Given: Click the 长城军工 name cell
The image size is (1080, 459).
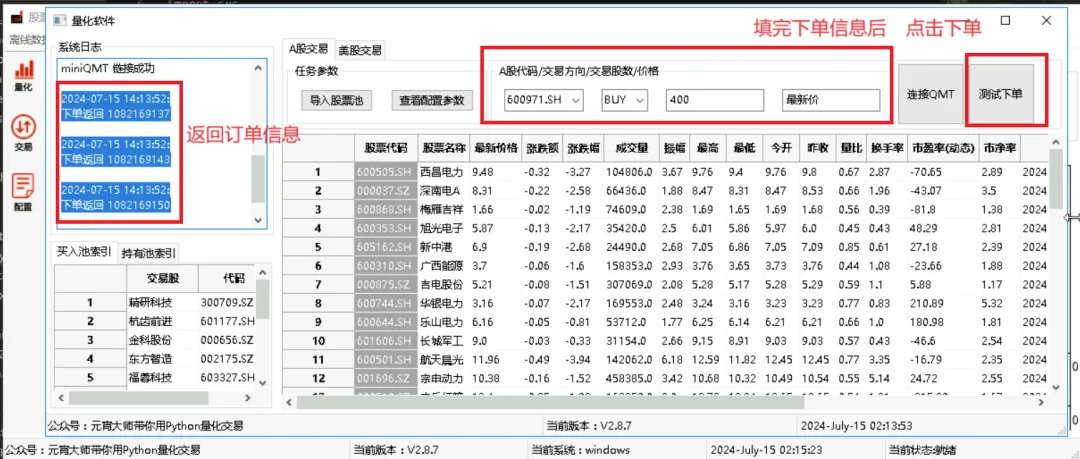Looking at the screenshot, I should click(x=443, y=340).
